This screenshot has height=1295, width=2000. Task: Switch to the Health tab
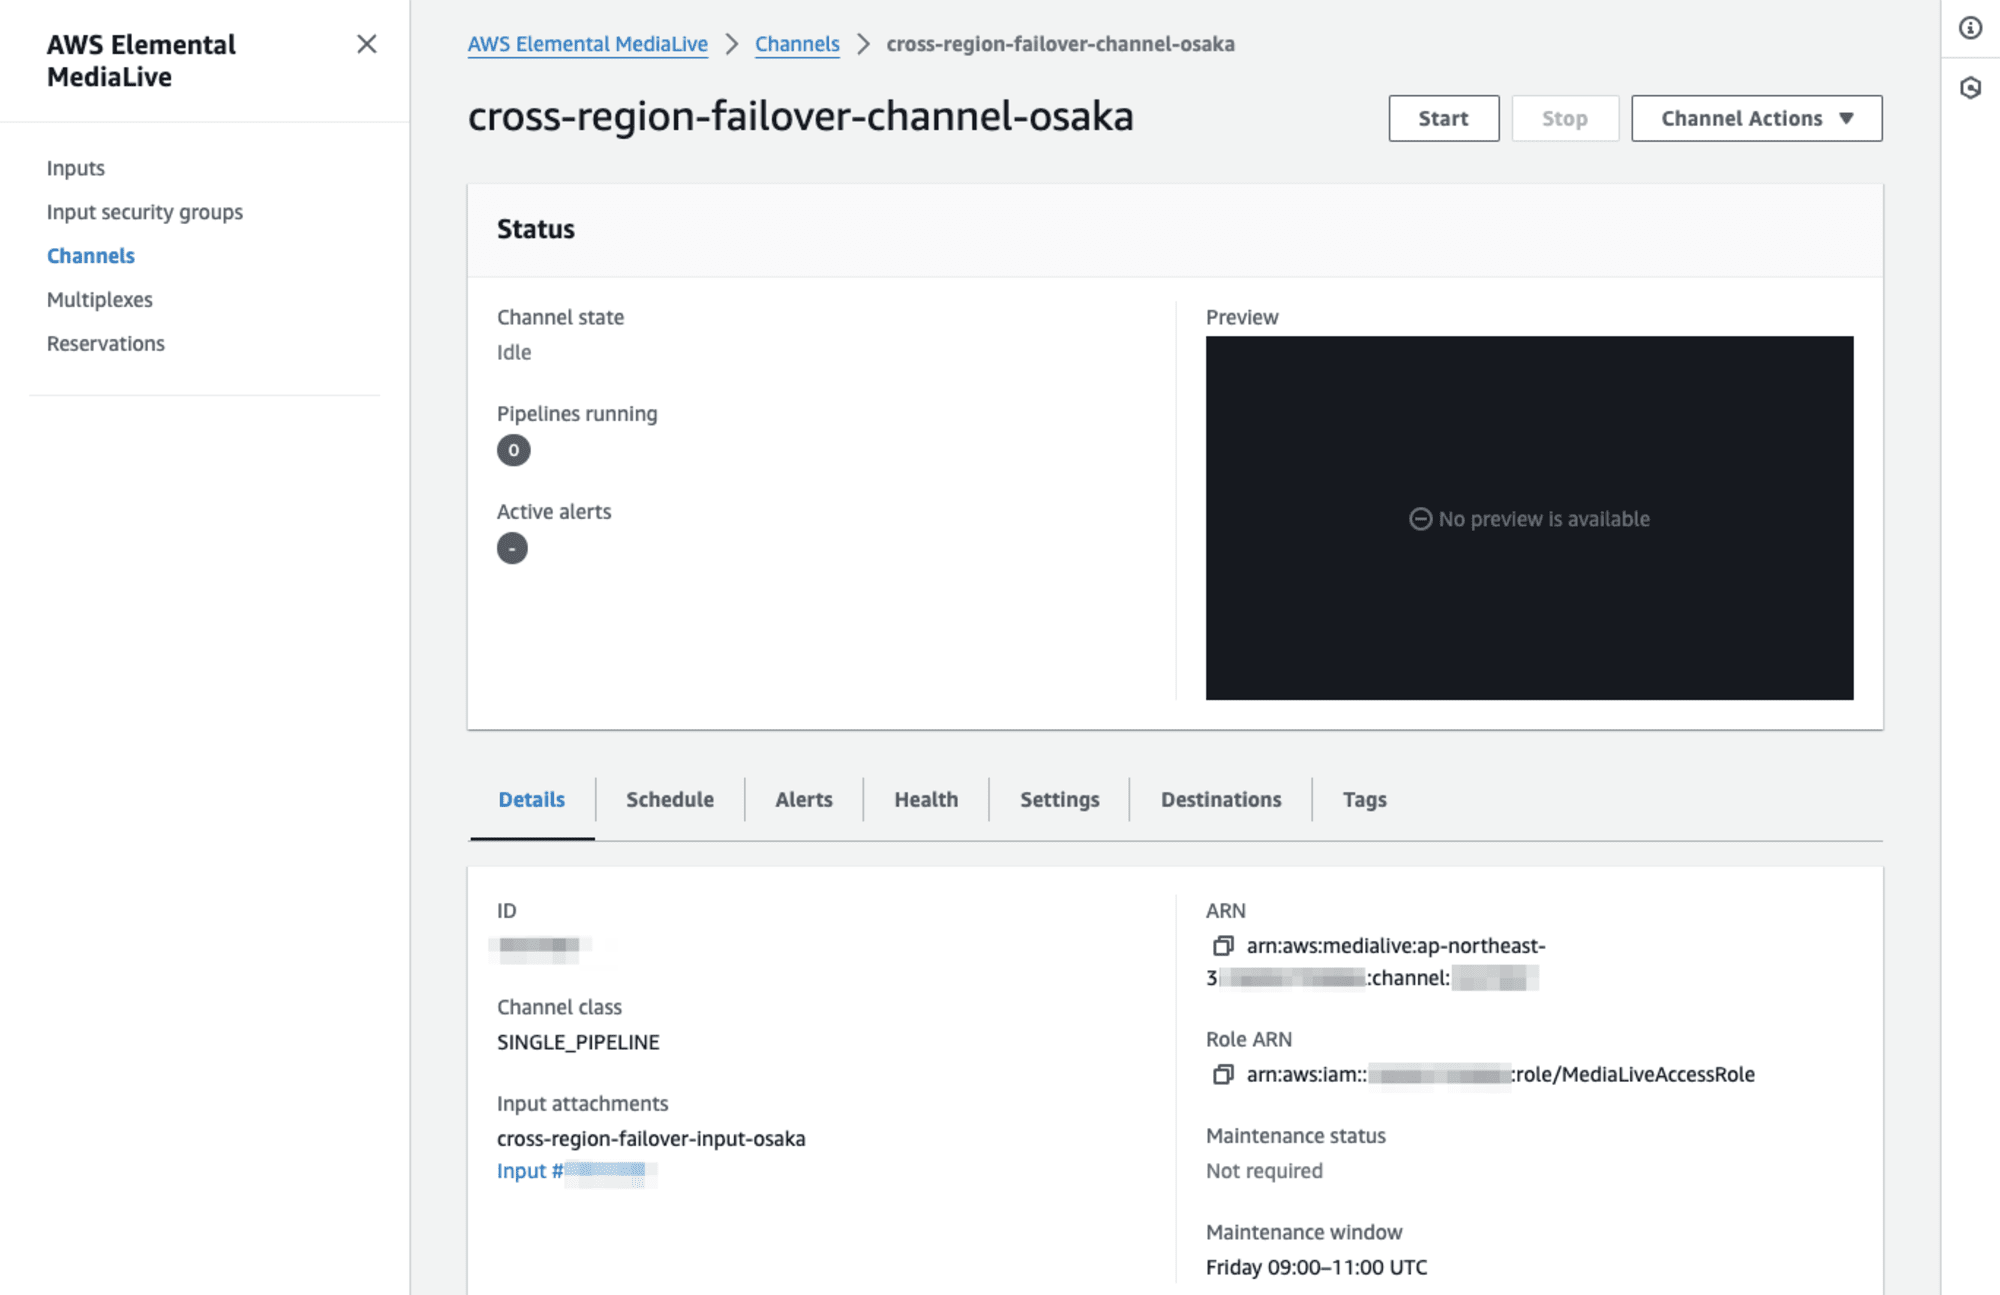point(926,799)
